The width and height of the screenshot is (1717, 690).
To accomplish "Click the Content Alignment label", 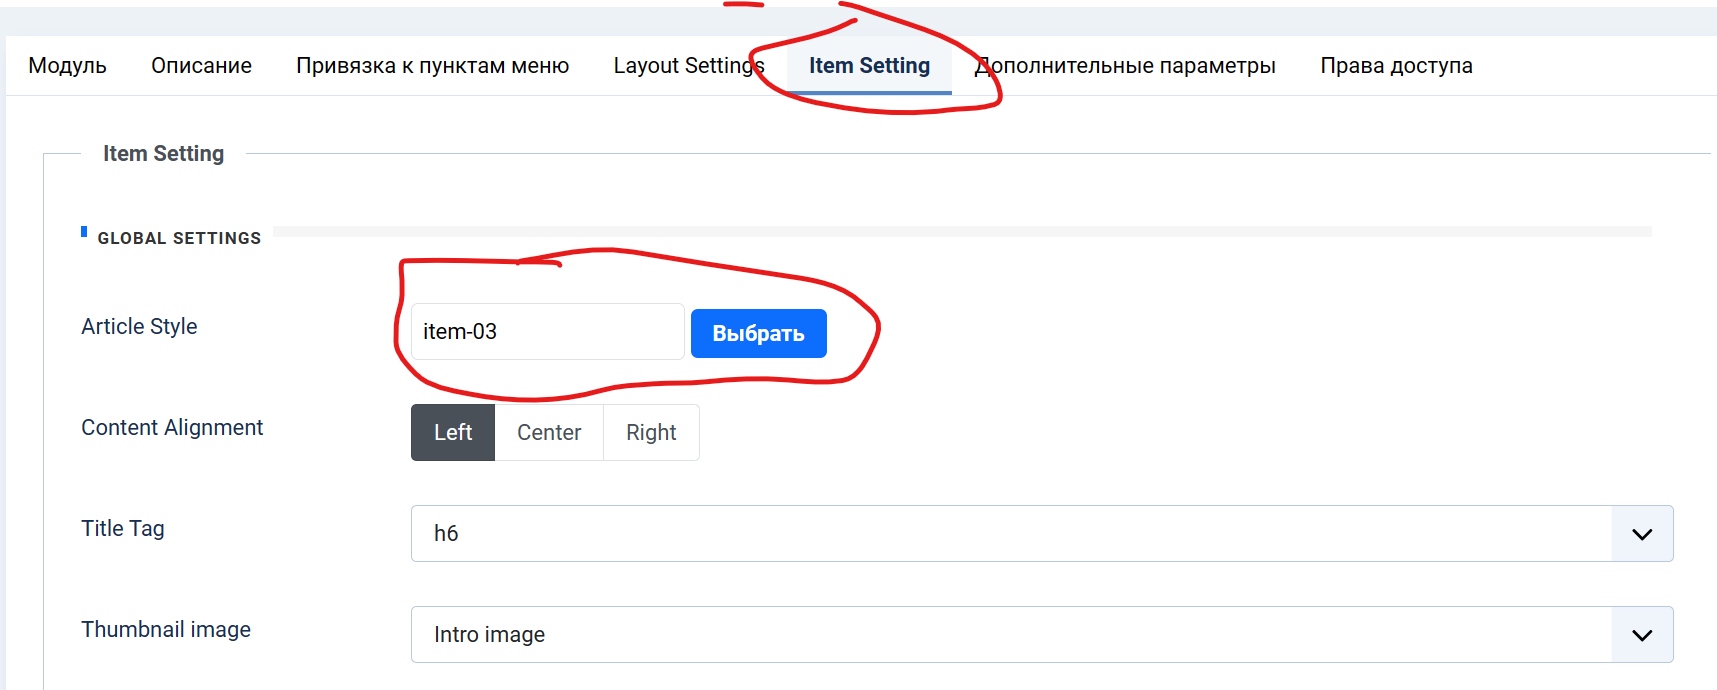I will click(x=172, y=428).
